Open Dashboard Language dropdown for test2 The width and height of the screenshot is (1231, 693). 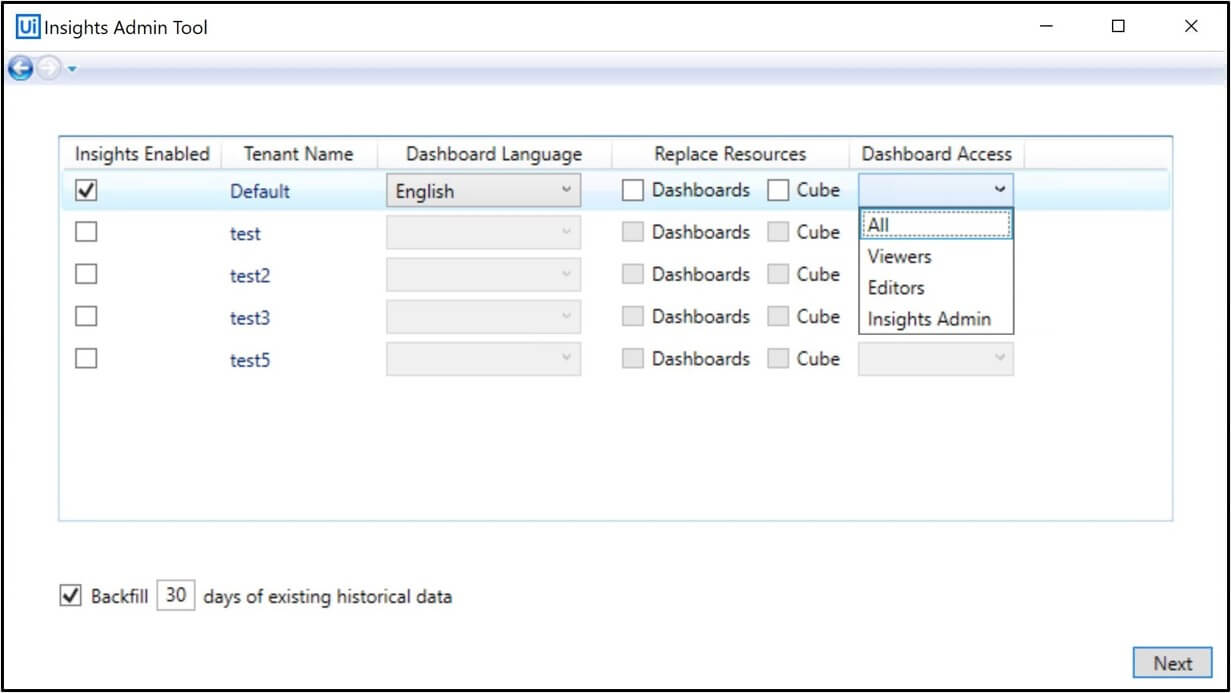[483, 274]
